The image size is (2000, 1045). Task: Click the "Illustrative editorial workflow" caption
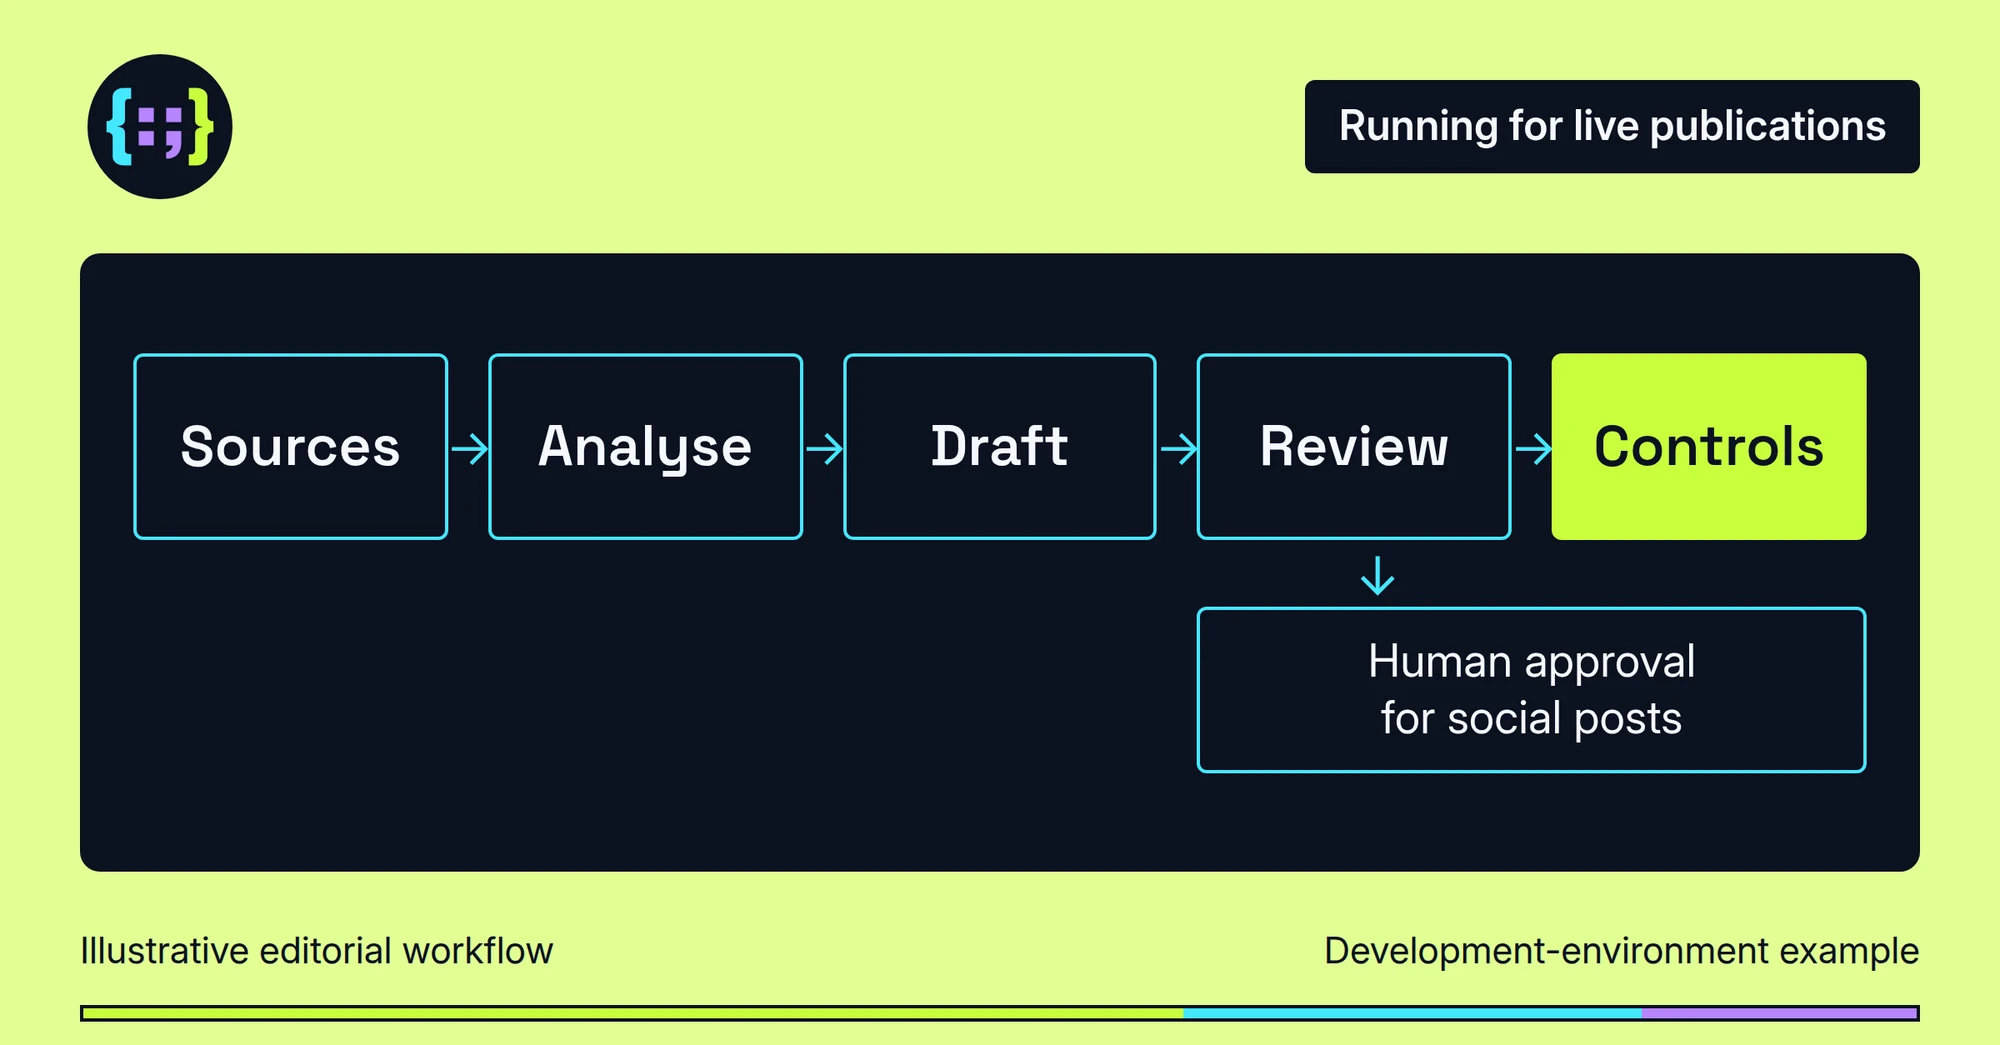pyautogui.click(x=316, y=951)
